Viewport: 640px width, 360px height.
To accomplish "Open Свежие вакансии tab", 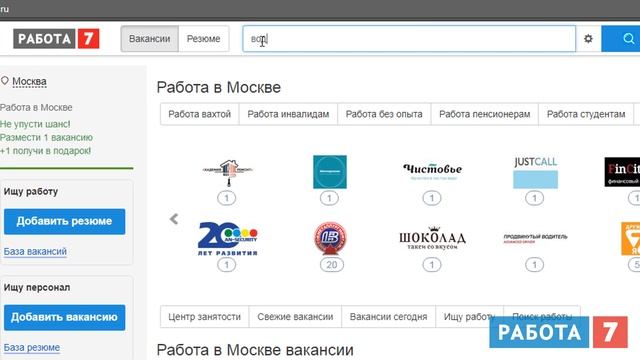I will click(295, 317).
